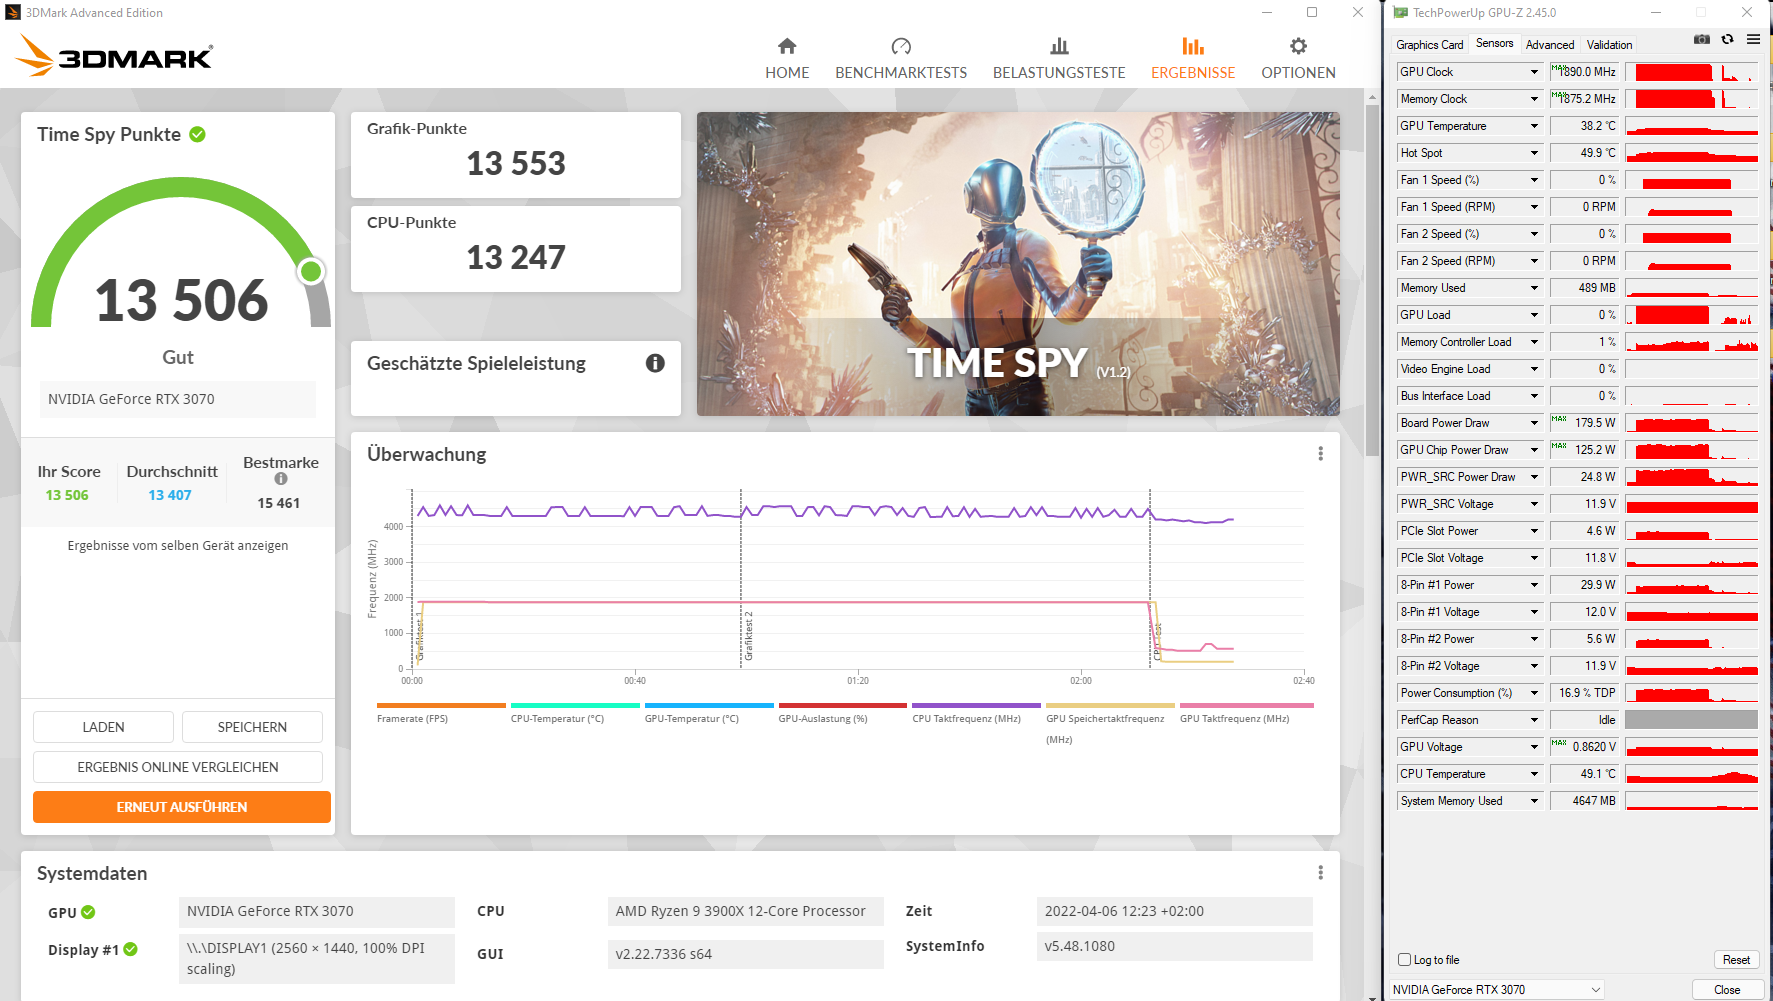Expand the GPU Temperature sensor dropdown
The image size is (1773, 1001).
1534,126
